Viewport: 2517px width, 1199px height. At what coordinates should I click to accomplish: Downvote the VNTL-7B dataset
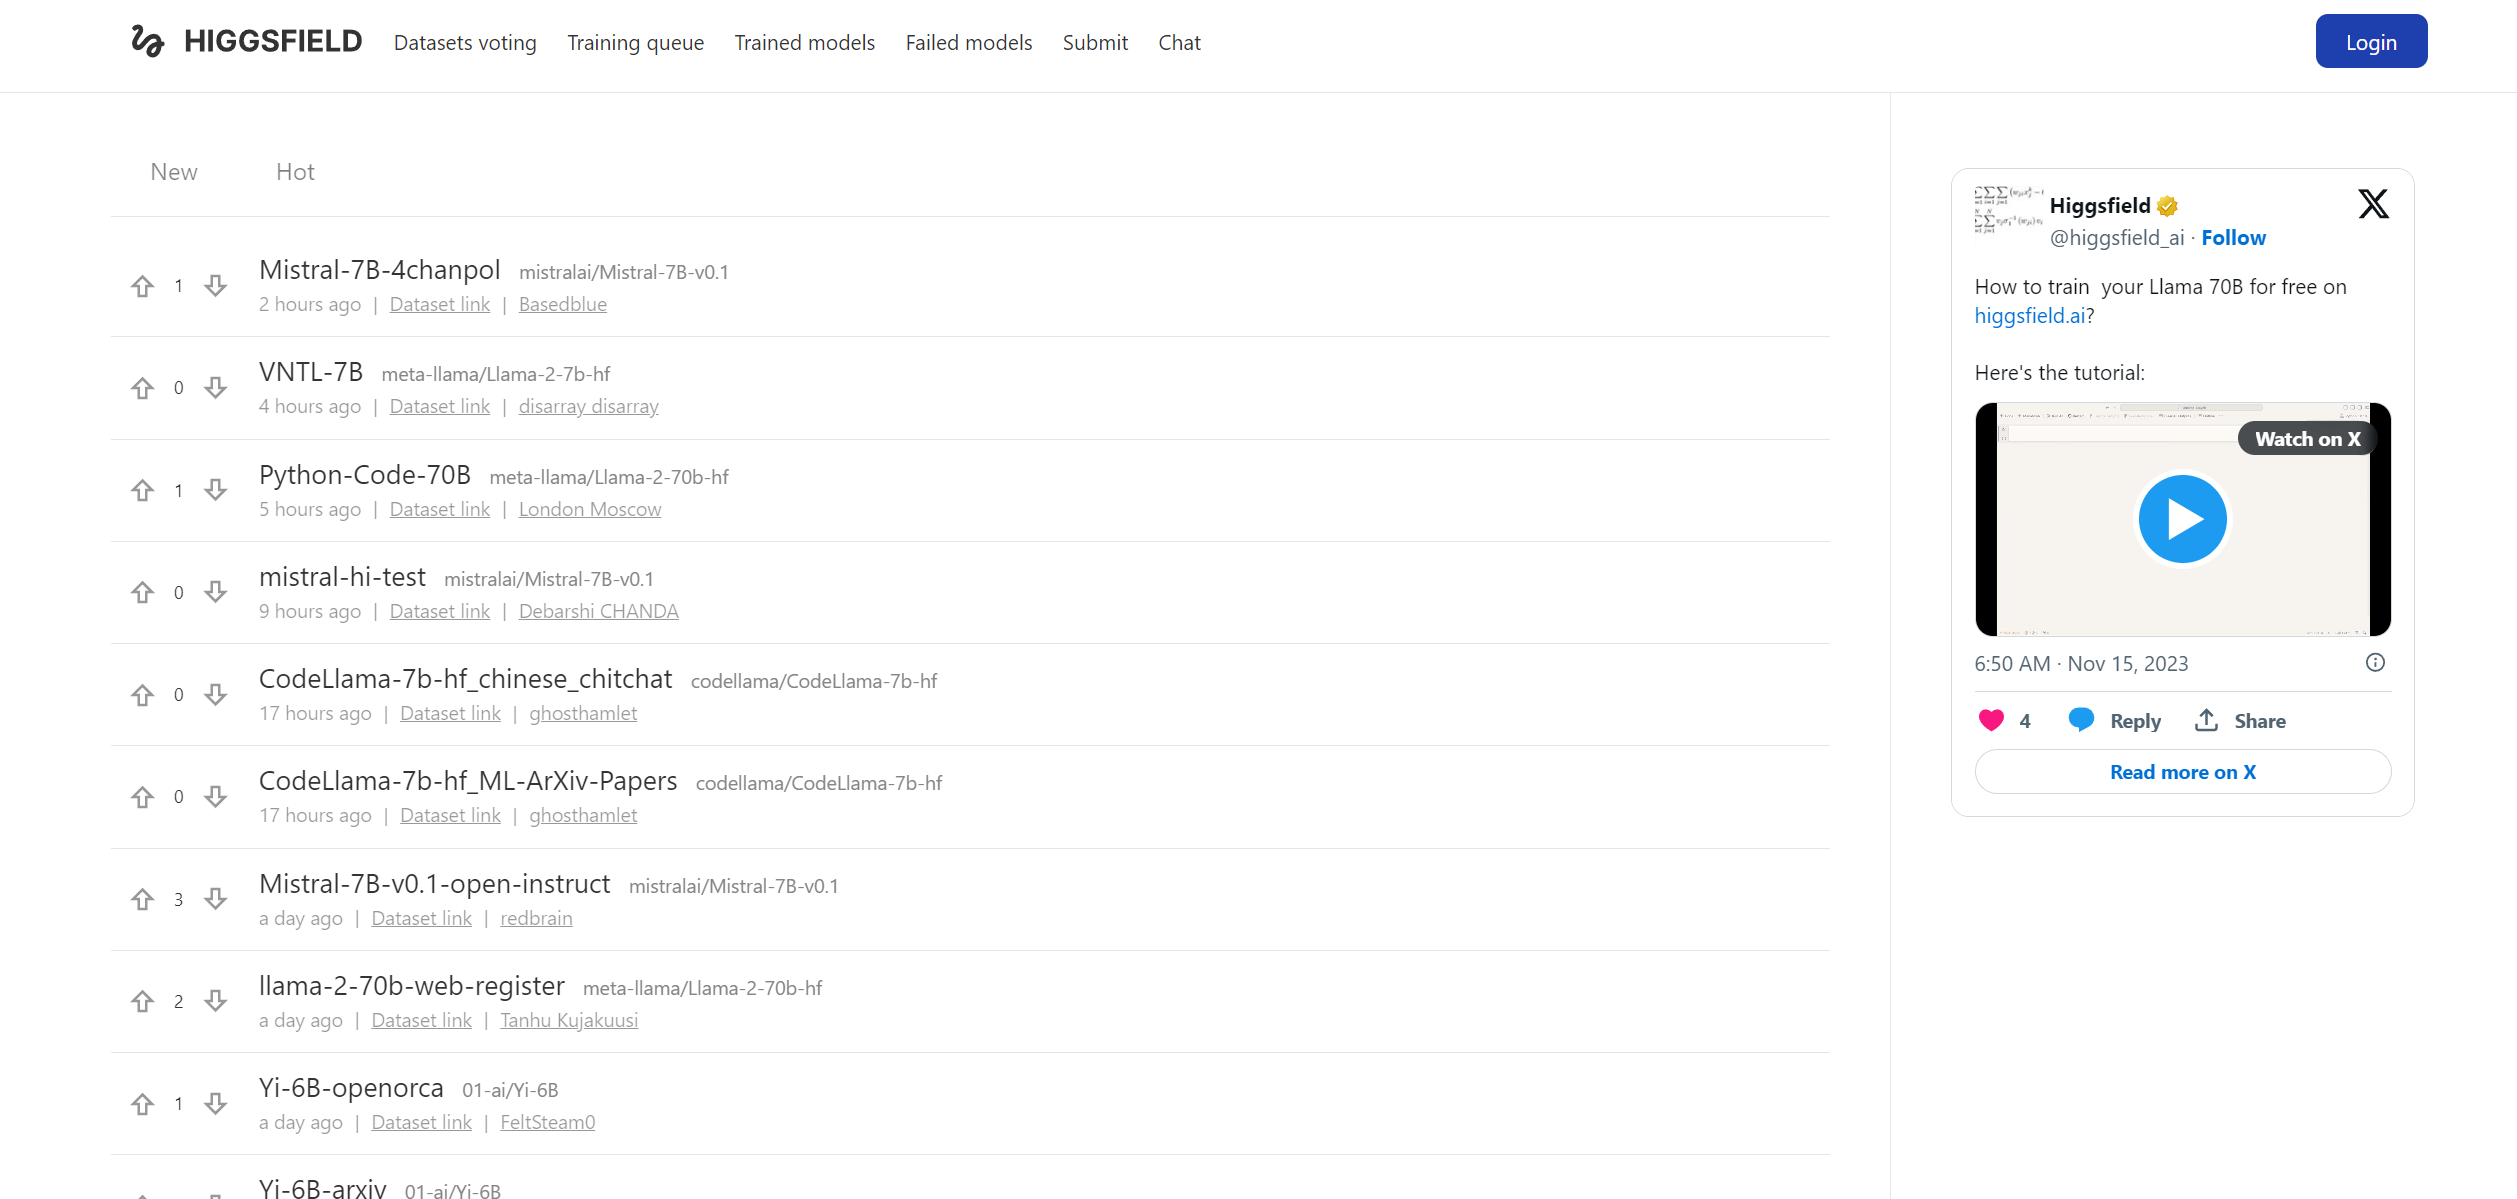point(216,387)
